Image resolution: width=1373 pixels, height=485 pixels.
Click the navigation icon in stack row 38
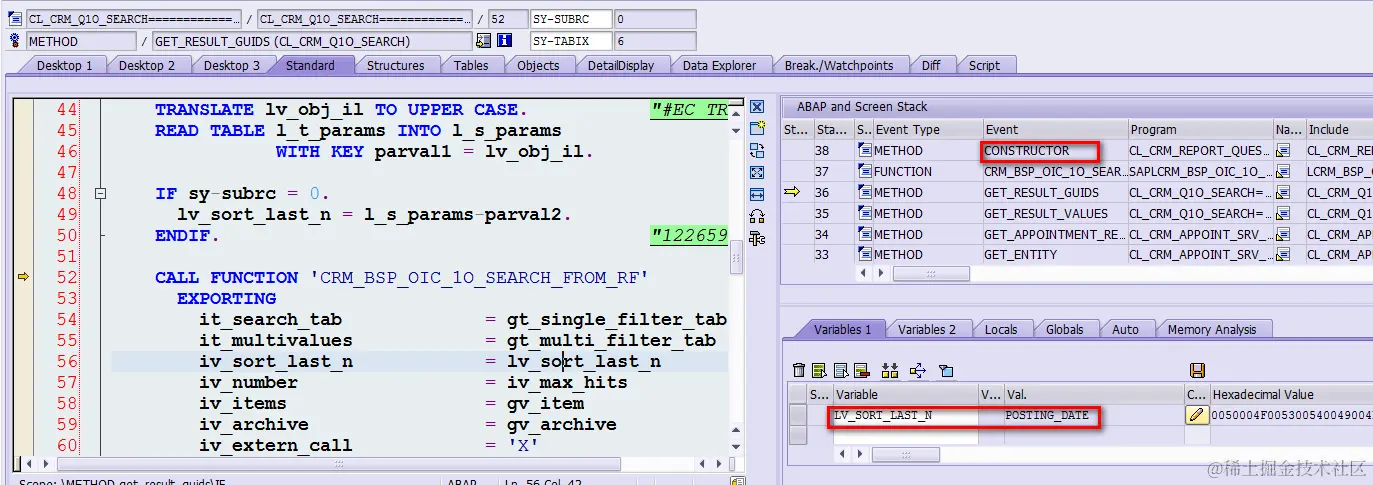tap(1283, 151)
